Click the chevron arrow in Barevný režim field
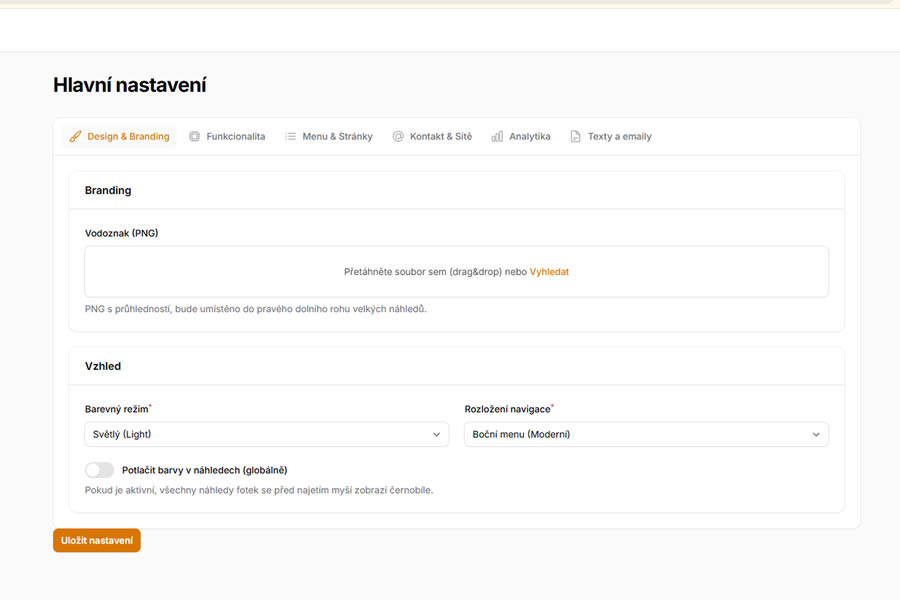The width and height of the screenshot is (900, 600). 436,434
